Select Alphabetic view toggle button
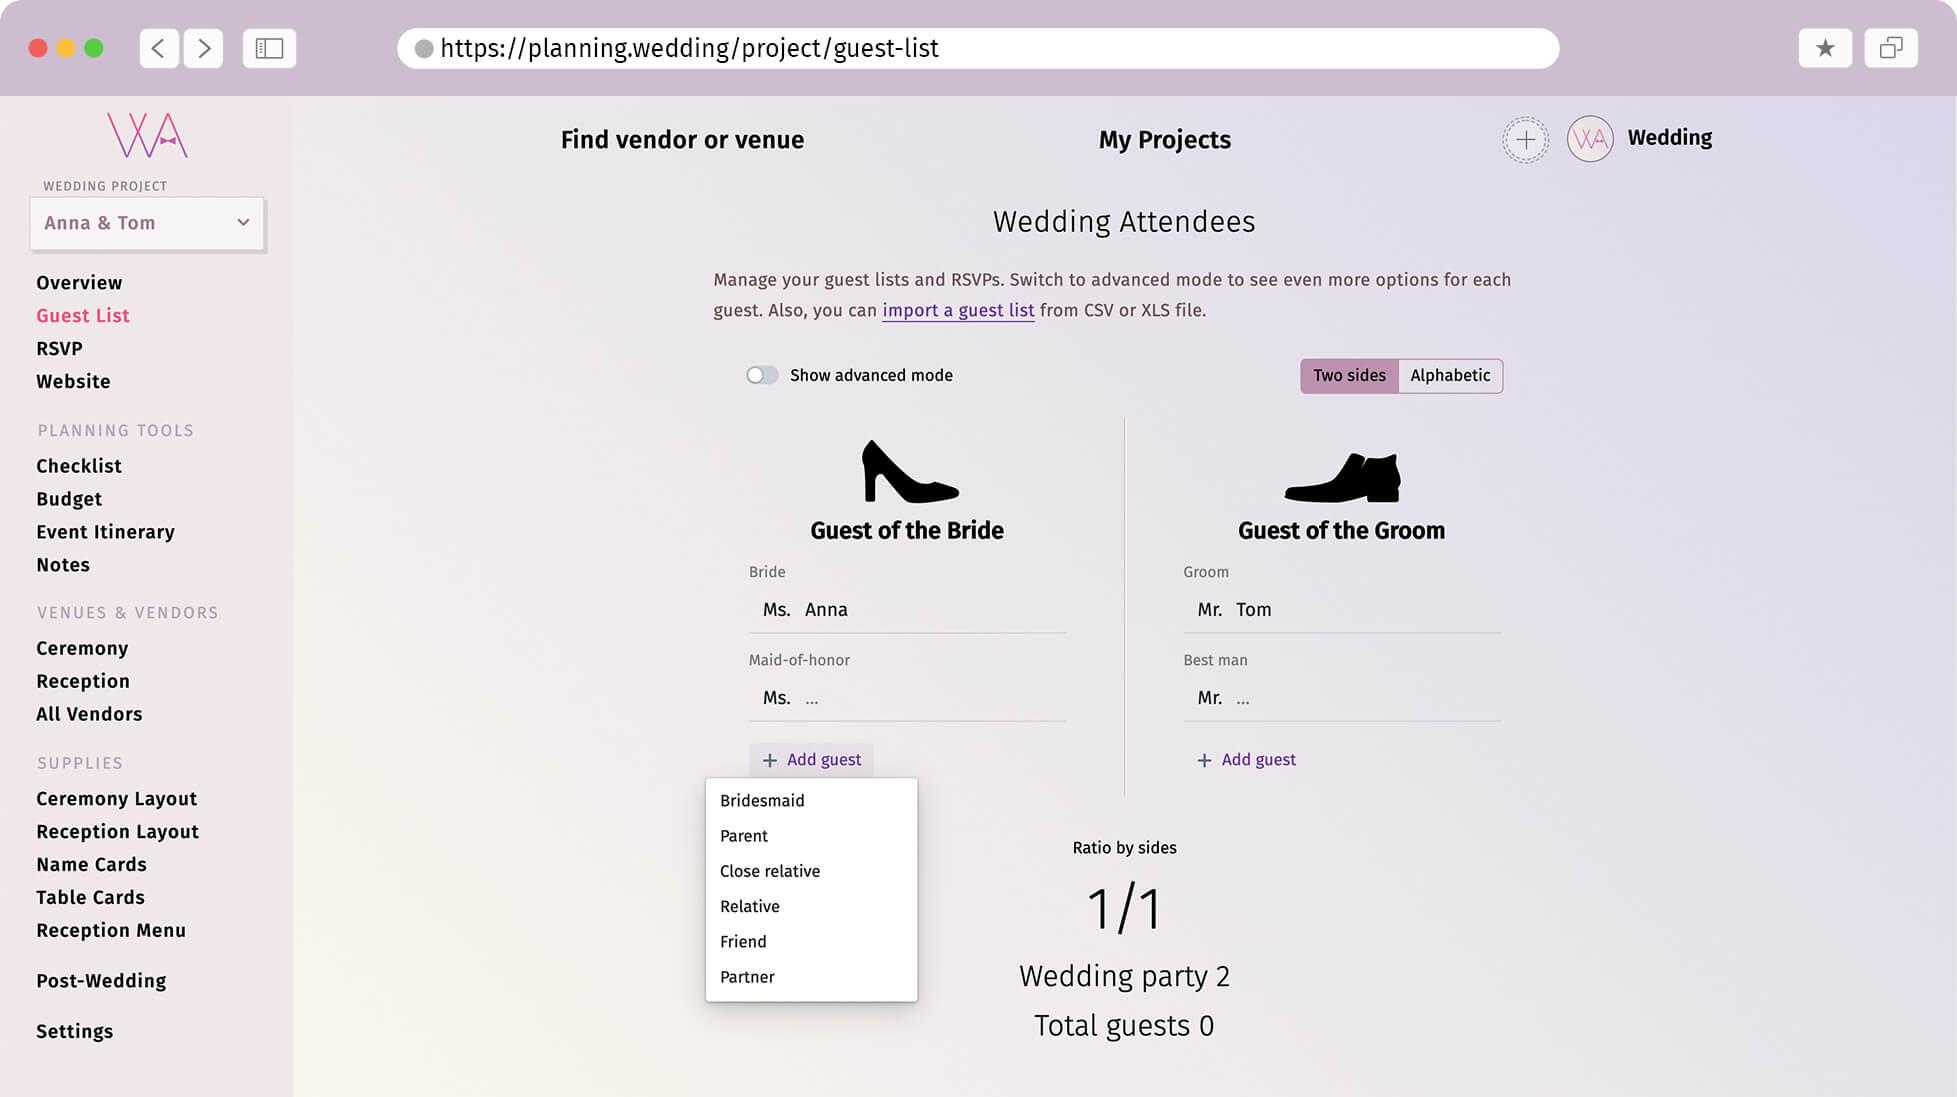1957x1097 pixels. (x=1450, y=375)
